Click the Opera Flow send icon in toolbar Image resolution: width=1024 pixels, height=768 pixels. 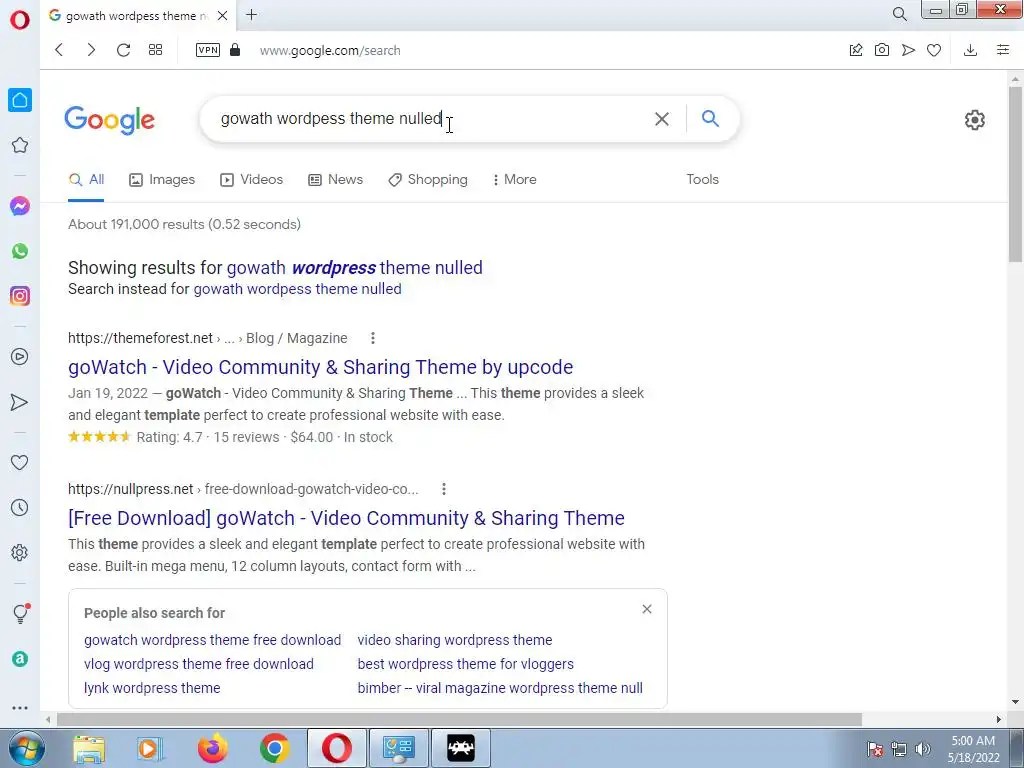pyautogui.click(x=908, y=50)
